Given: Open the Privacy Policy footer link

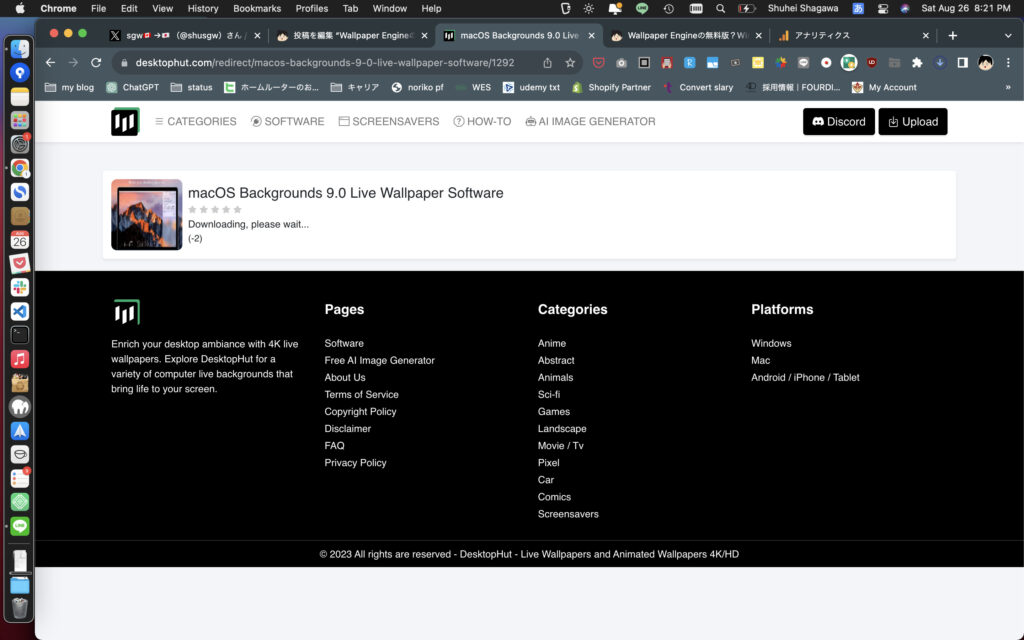Looking at the screenshot, I should coord(355,462).
